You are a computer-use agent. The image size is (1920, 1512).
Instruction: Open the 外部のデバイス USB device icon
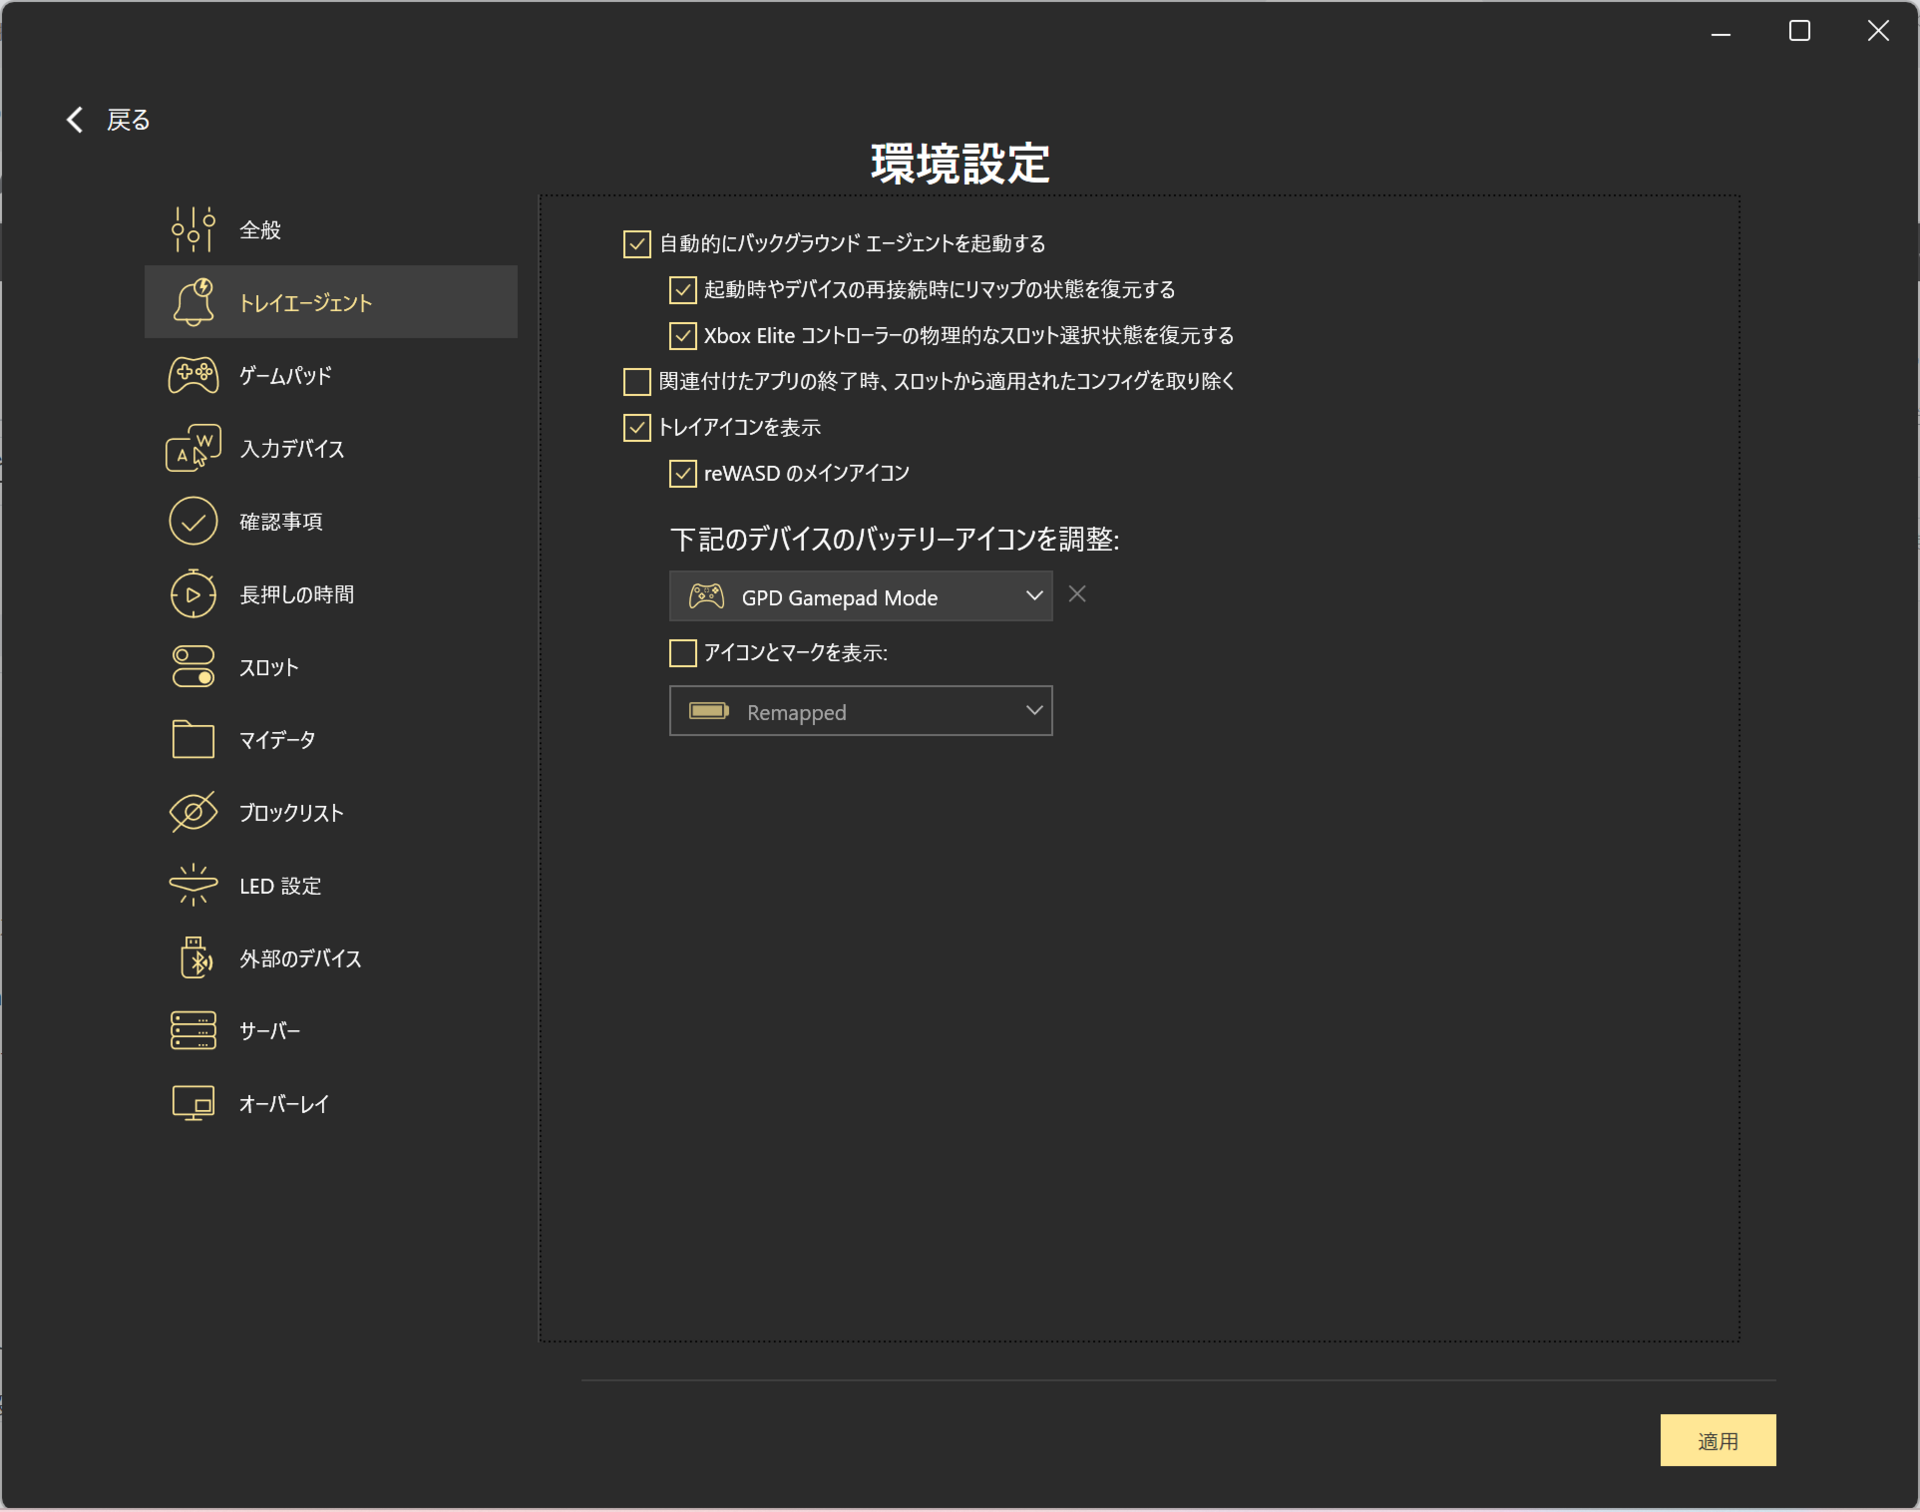[194, 957]
